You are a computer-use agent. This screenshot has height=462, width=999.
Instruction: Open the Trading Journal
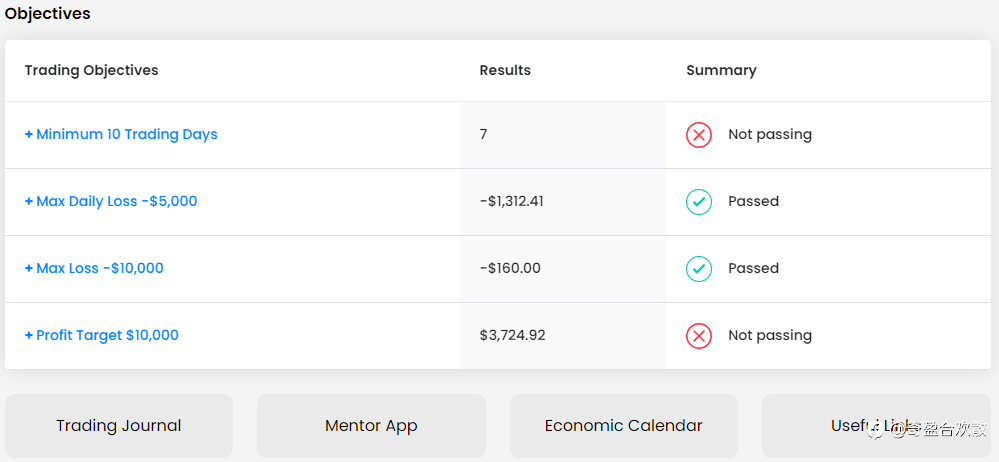pos(119,426)
